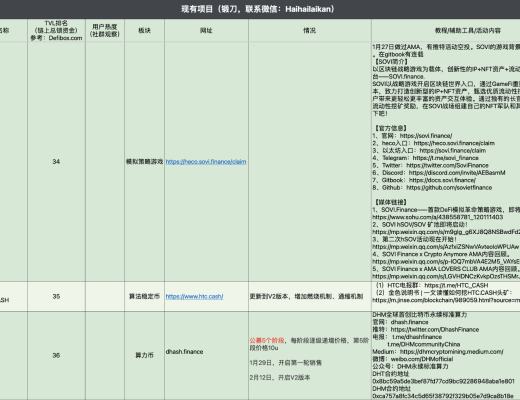Viewport: 520px width, 400px height.
Task: Select the cell with TVL rank 35
Action: click(56, 296)
